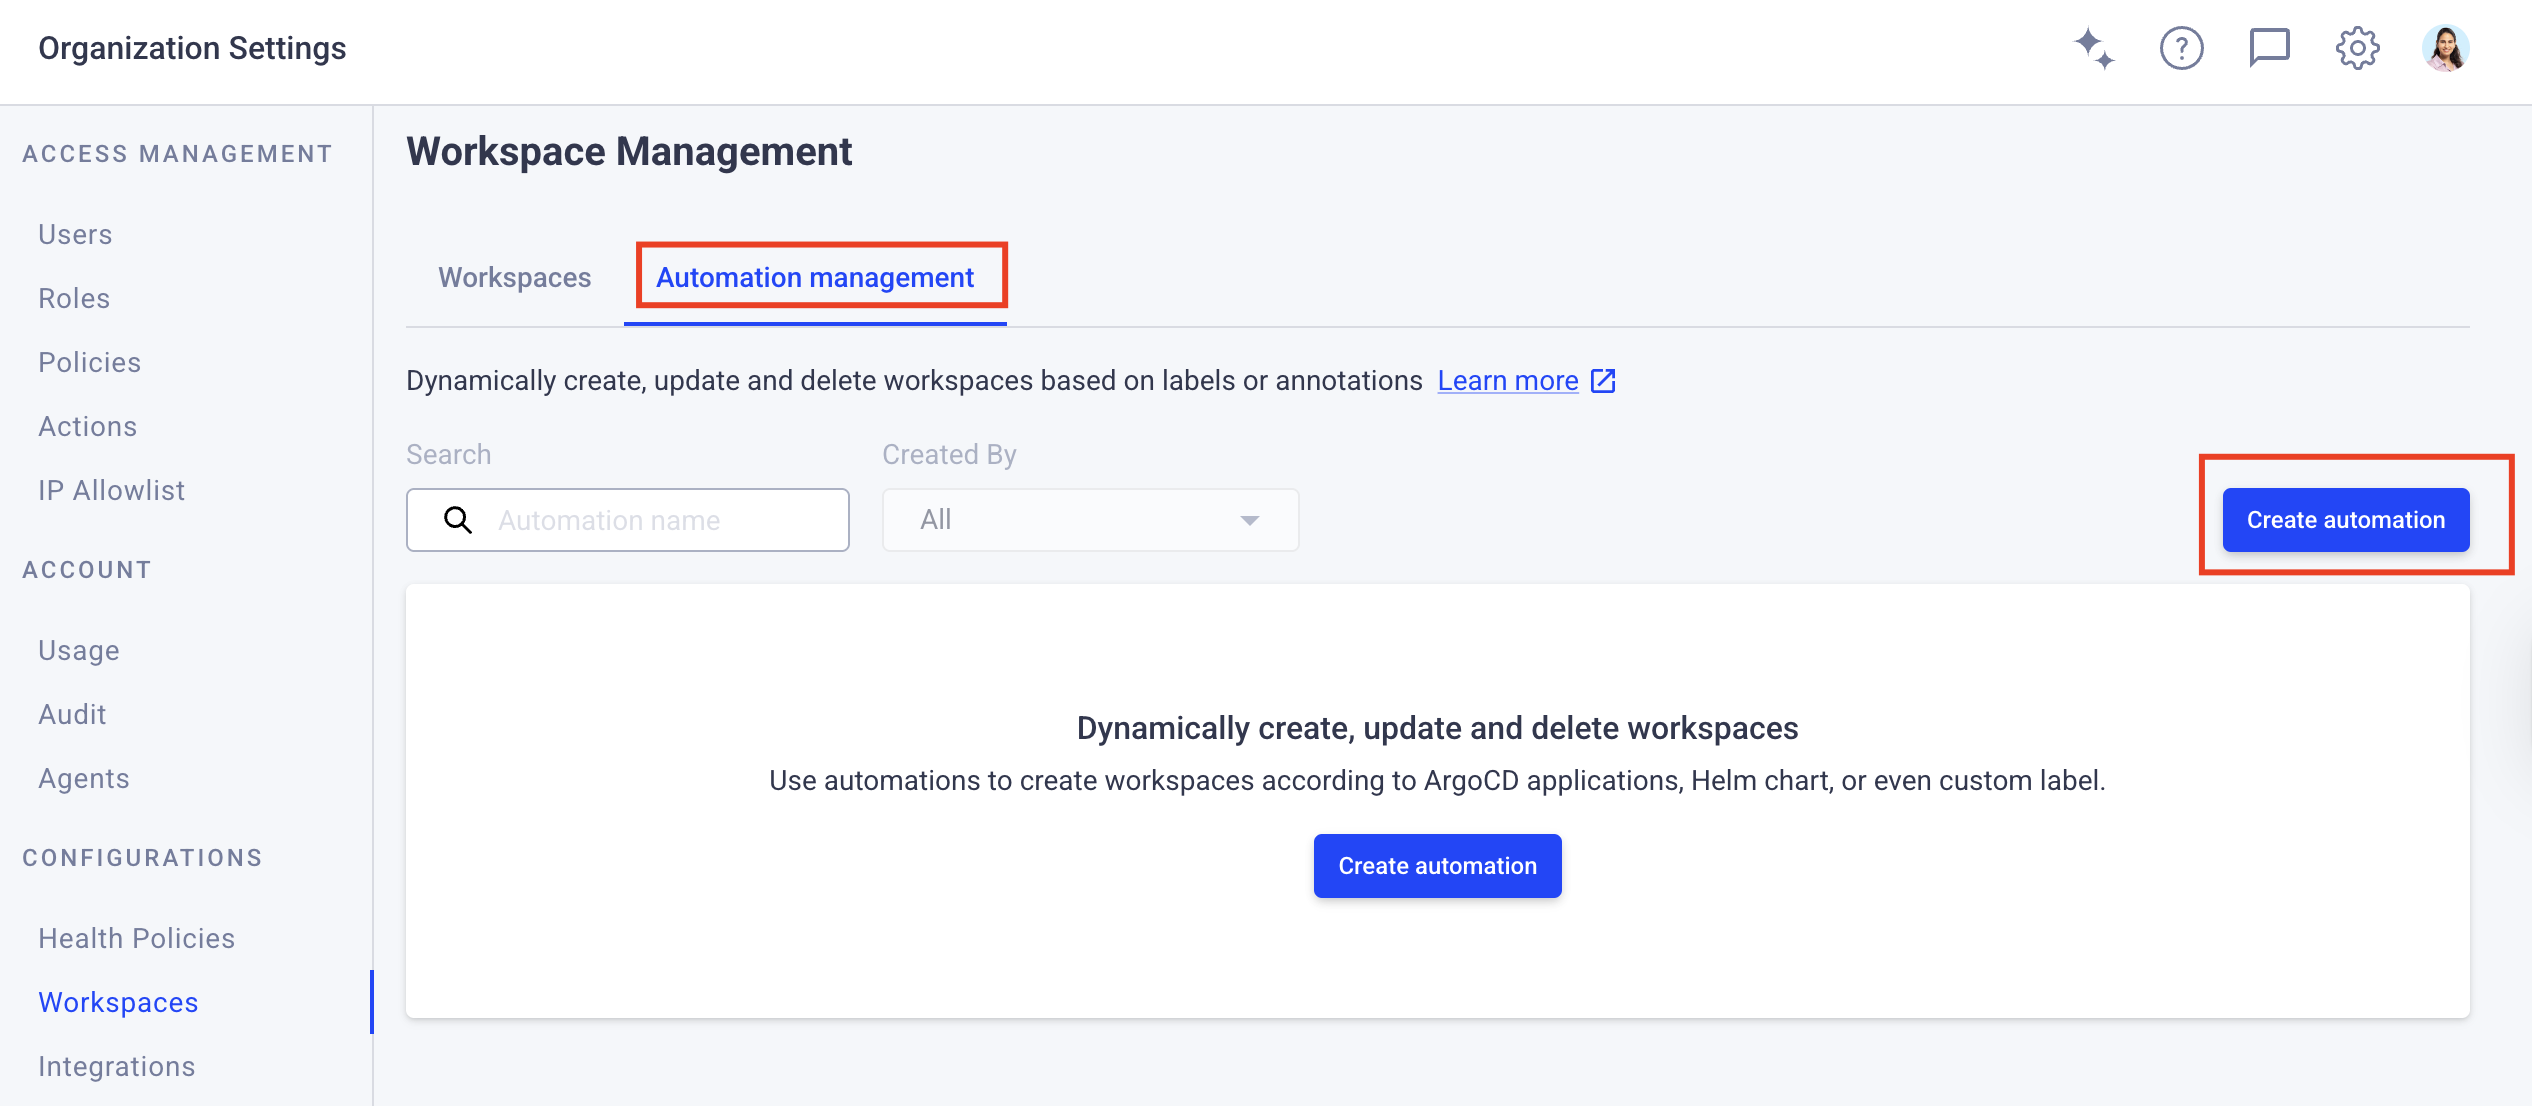Viewport: 2532px width, 1106px height.
Task: Open the IP Allowlist page
Action: coord(111,490)
